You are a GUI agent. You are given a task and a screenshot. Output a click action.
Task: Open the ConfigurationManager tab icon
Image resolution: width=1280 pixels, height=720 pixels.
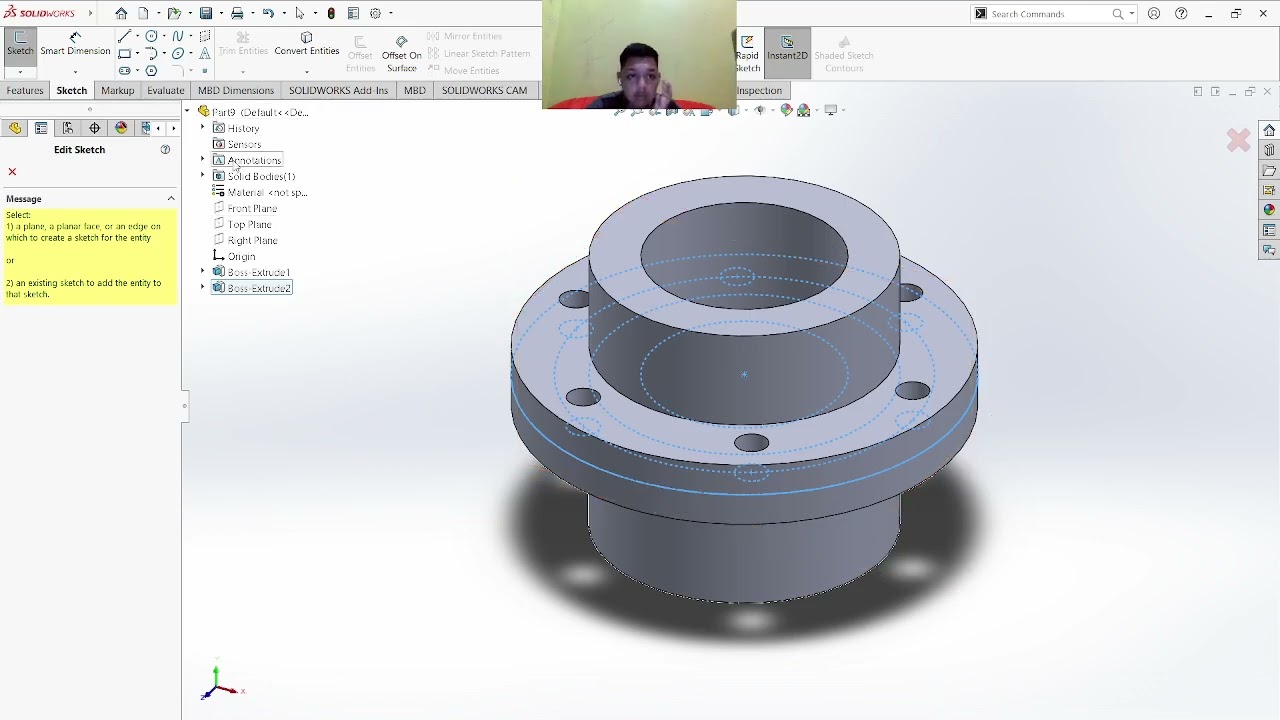click(68, 128)
